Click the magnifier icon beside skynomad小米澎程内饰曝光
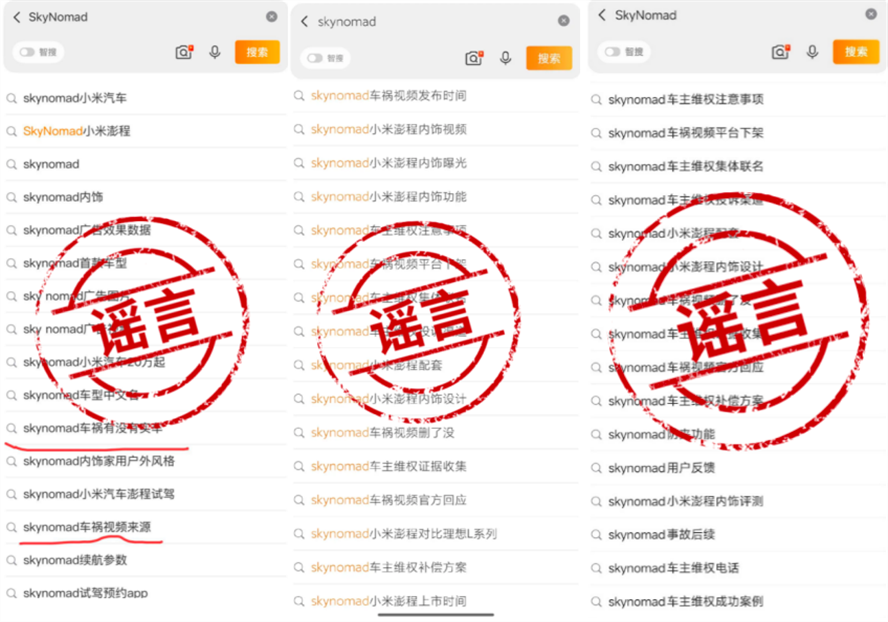 (x=299, y=163)
